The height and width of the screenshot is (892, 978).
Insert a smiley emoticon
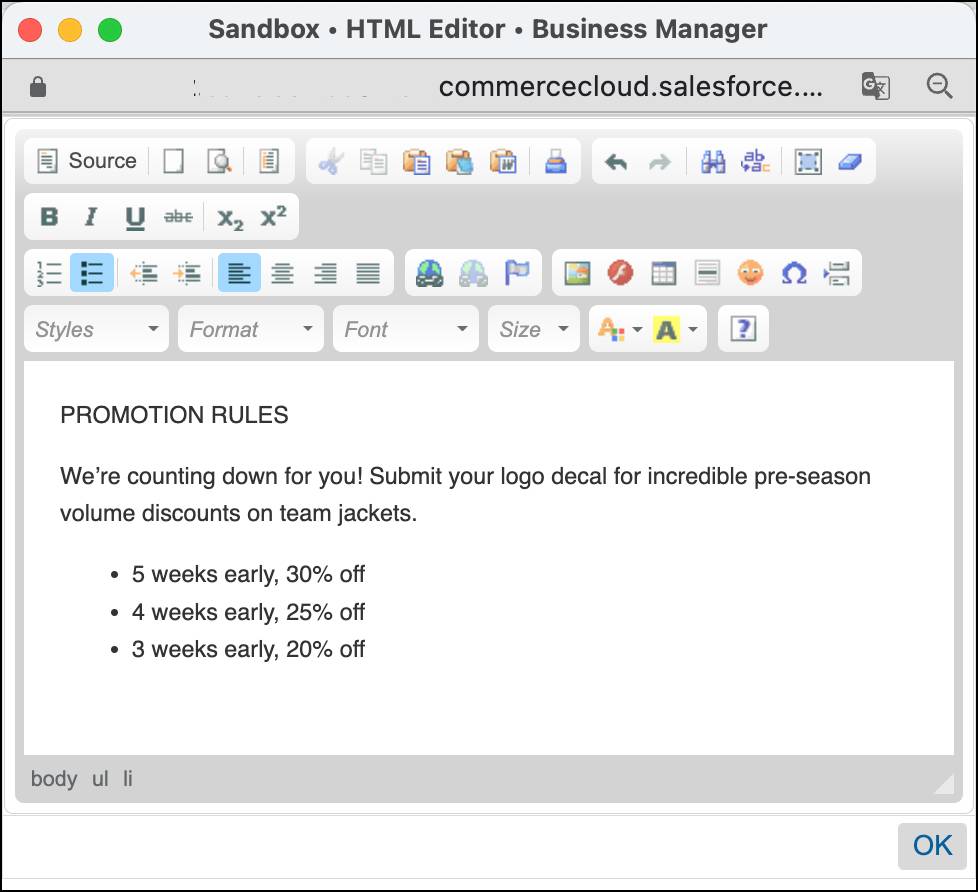click(x=750, y=273)
